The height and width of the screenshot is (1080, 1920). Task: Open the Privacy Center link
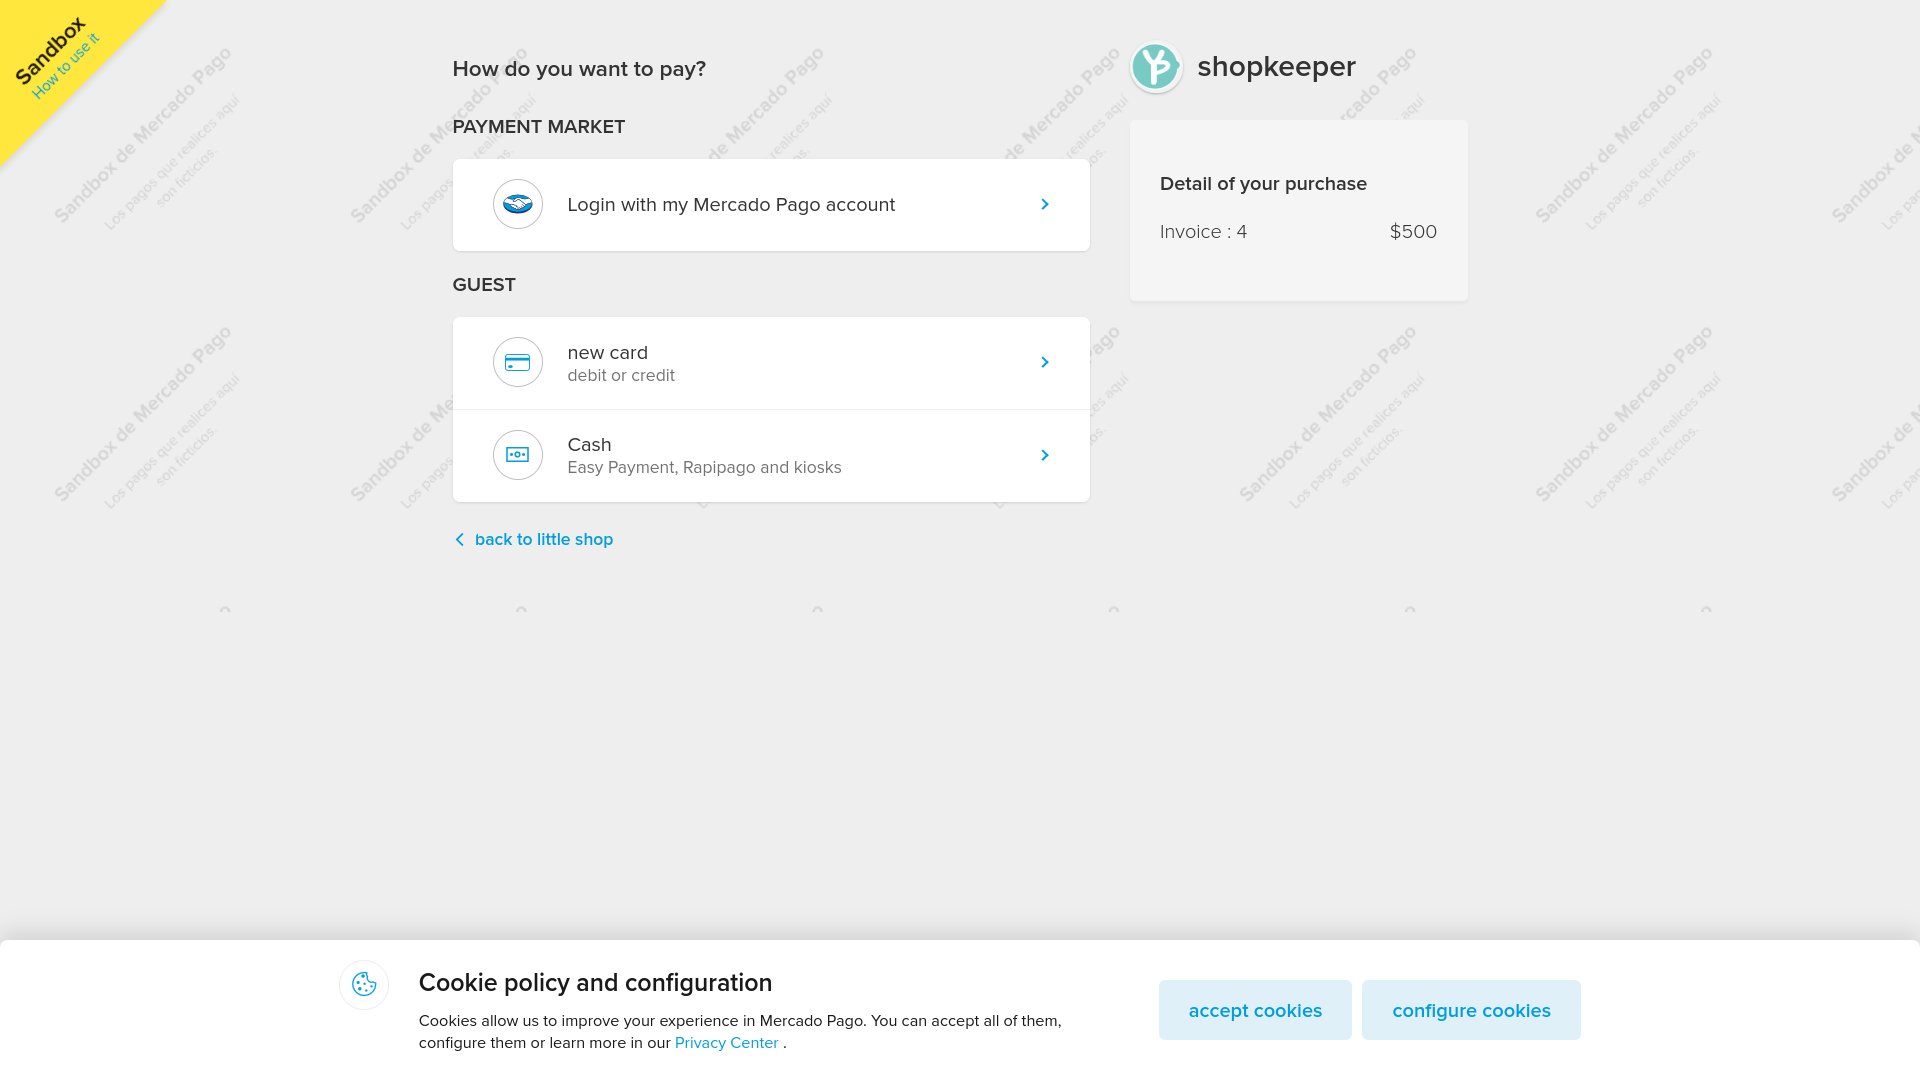(x=726, y=1043)
